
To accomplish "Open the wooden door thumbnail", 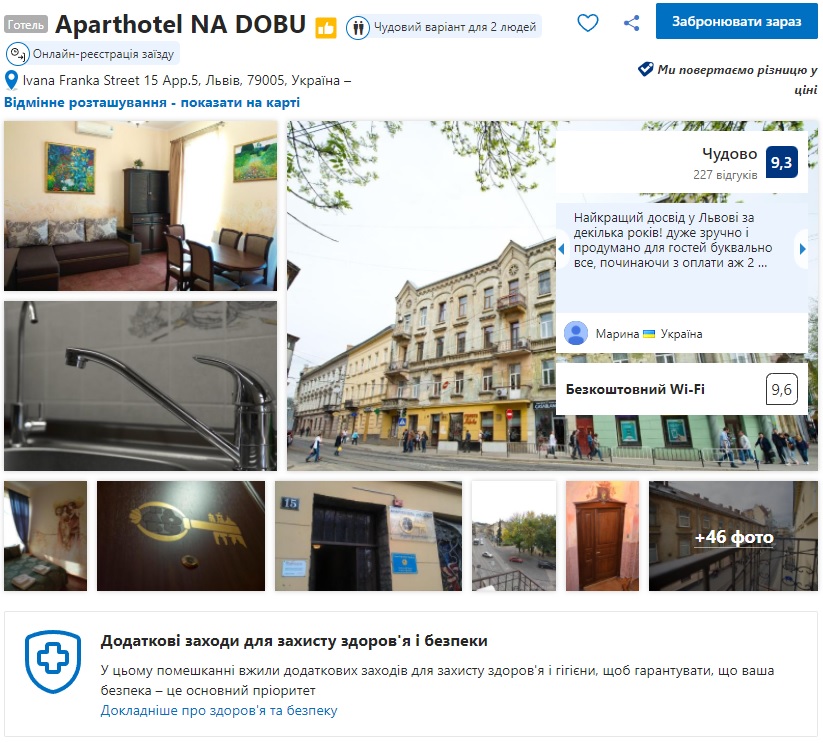I will (603, 536).
